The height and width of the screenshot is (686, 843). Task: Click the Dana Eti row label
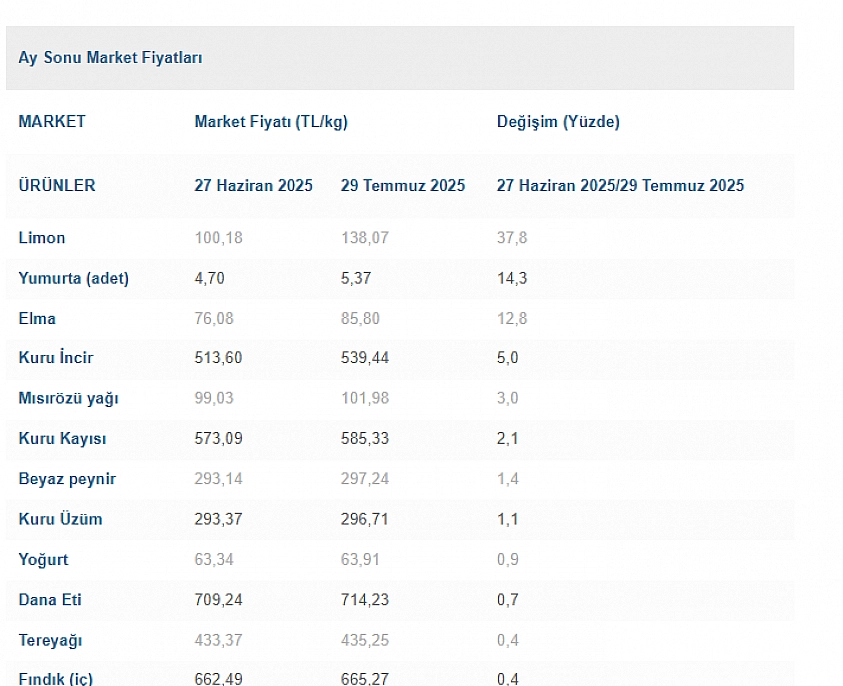pyautogui.click(x=50, y=600)
